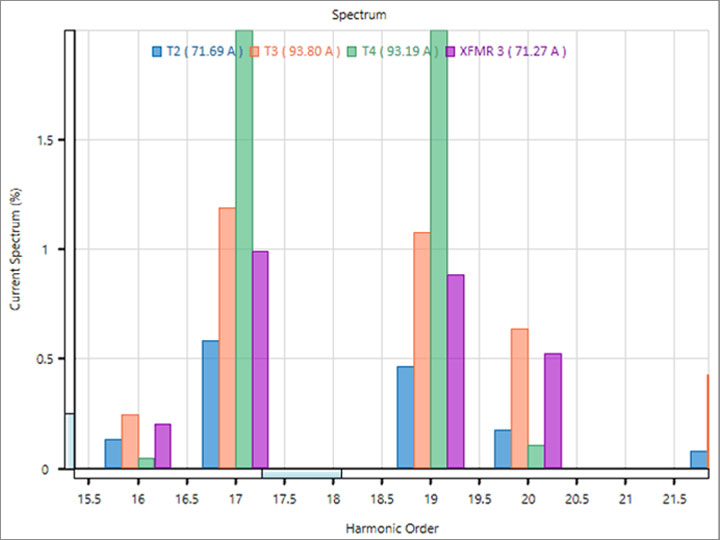Select the purple XFMR 3 bar at harmonic 17

click(x=260, y=360)
